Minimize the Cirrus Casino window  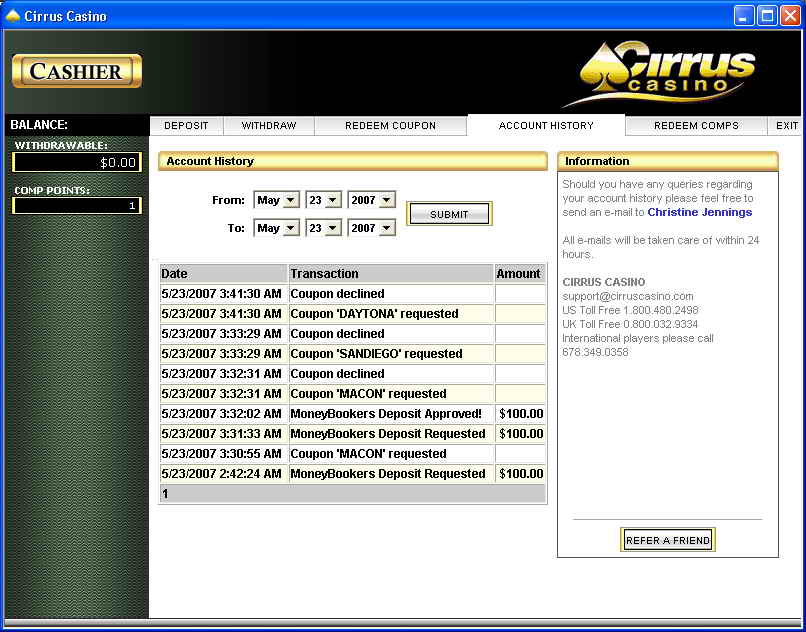pyautogui.click(x=743, y=15)
